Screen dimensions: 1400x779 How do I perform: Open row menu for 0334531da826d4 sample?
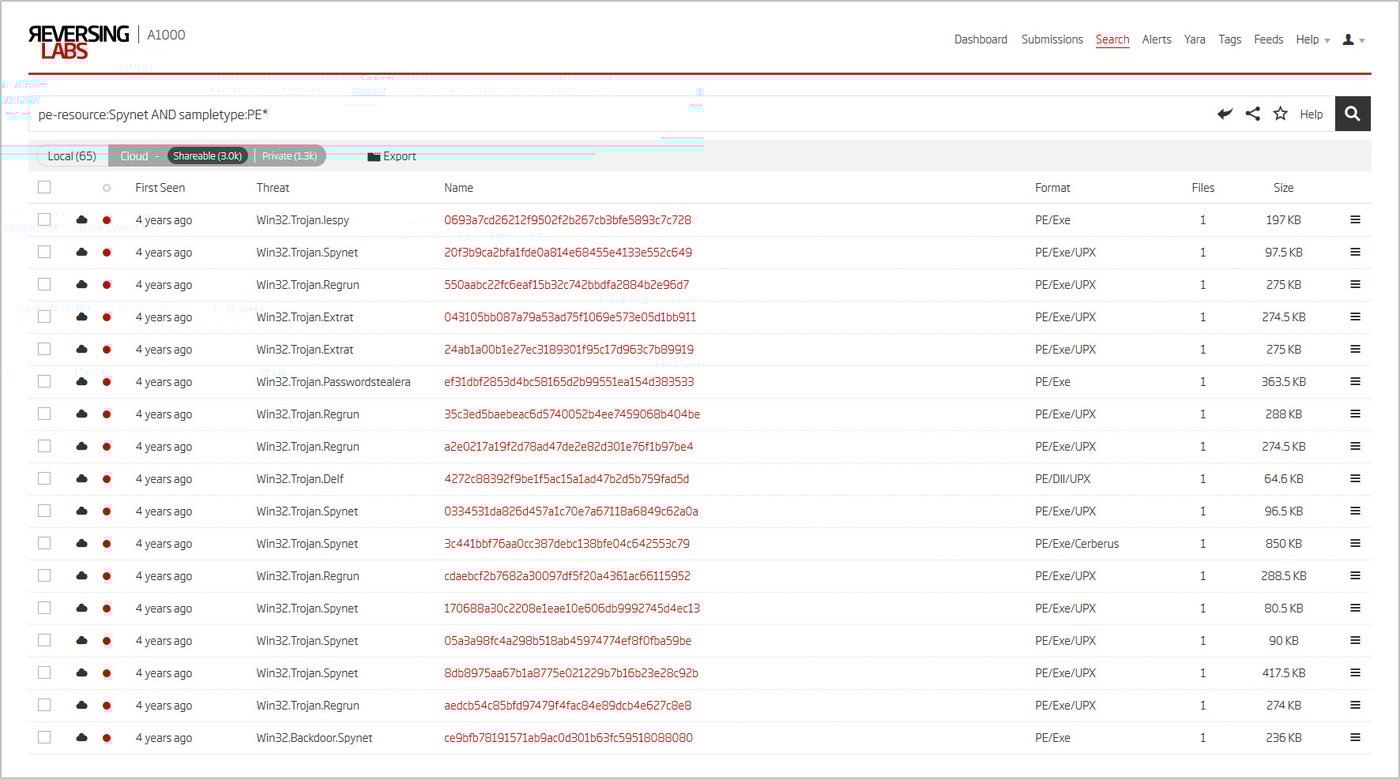1355,511
